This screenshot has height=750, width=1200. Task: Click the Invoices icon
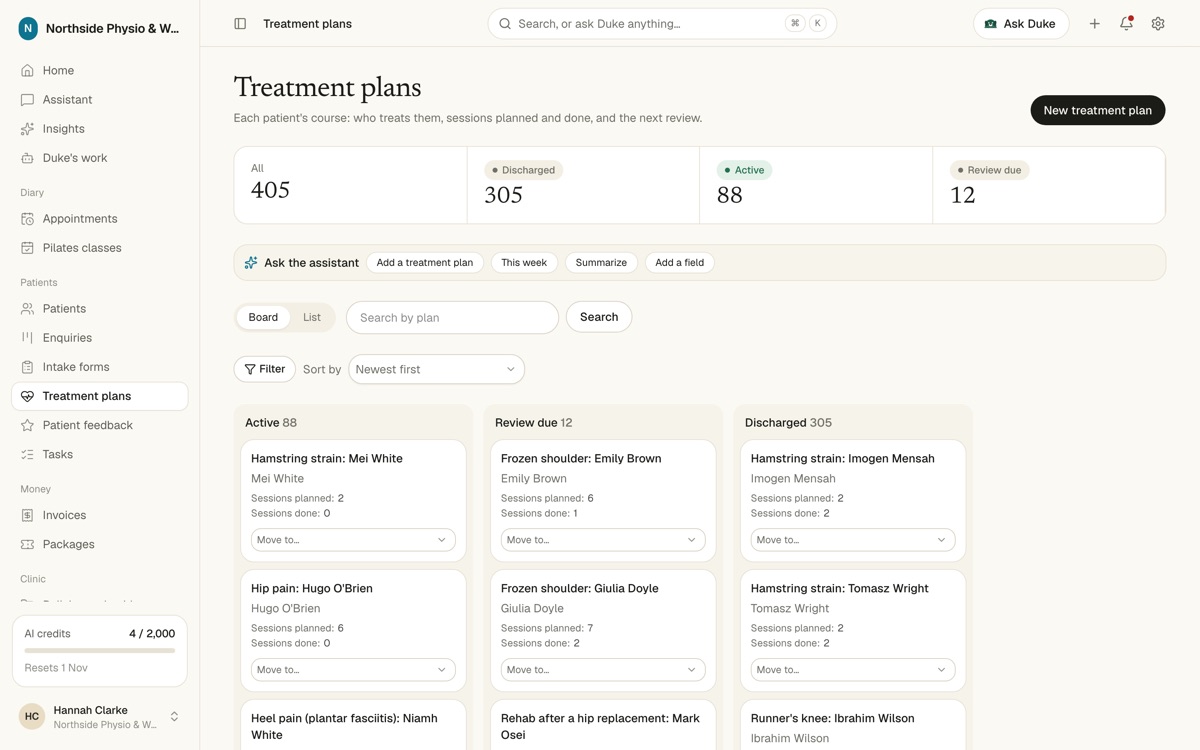click(27, 515)
